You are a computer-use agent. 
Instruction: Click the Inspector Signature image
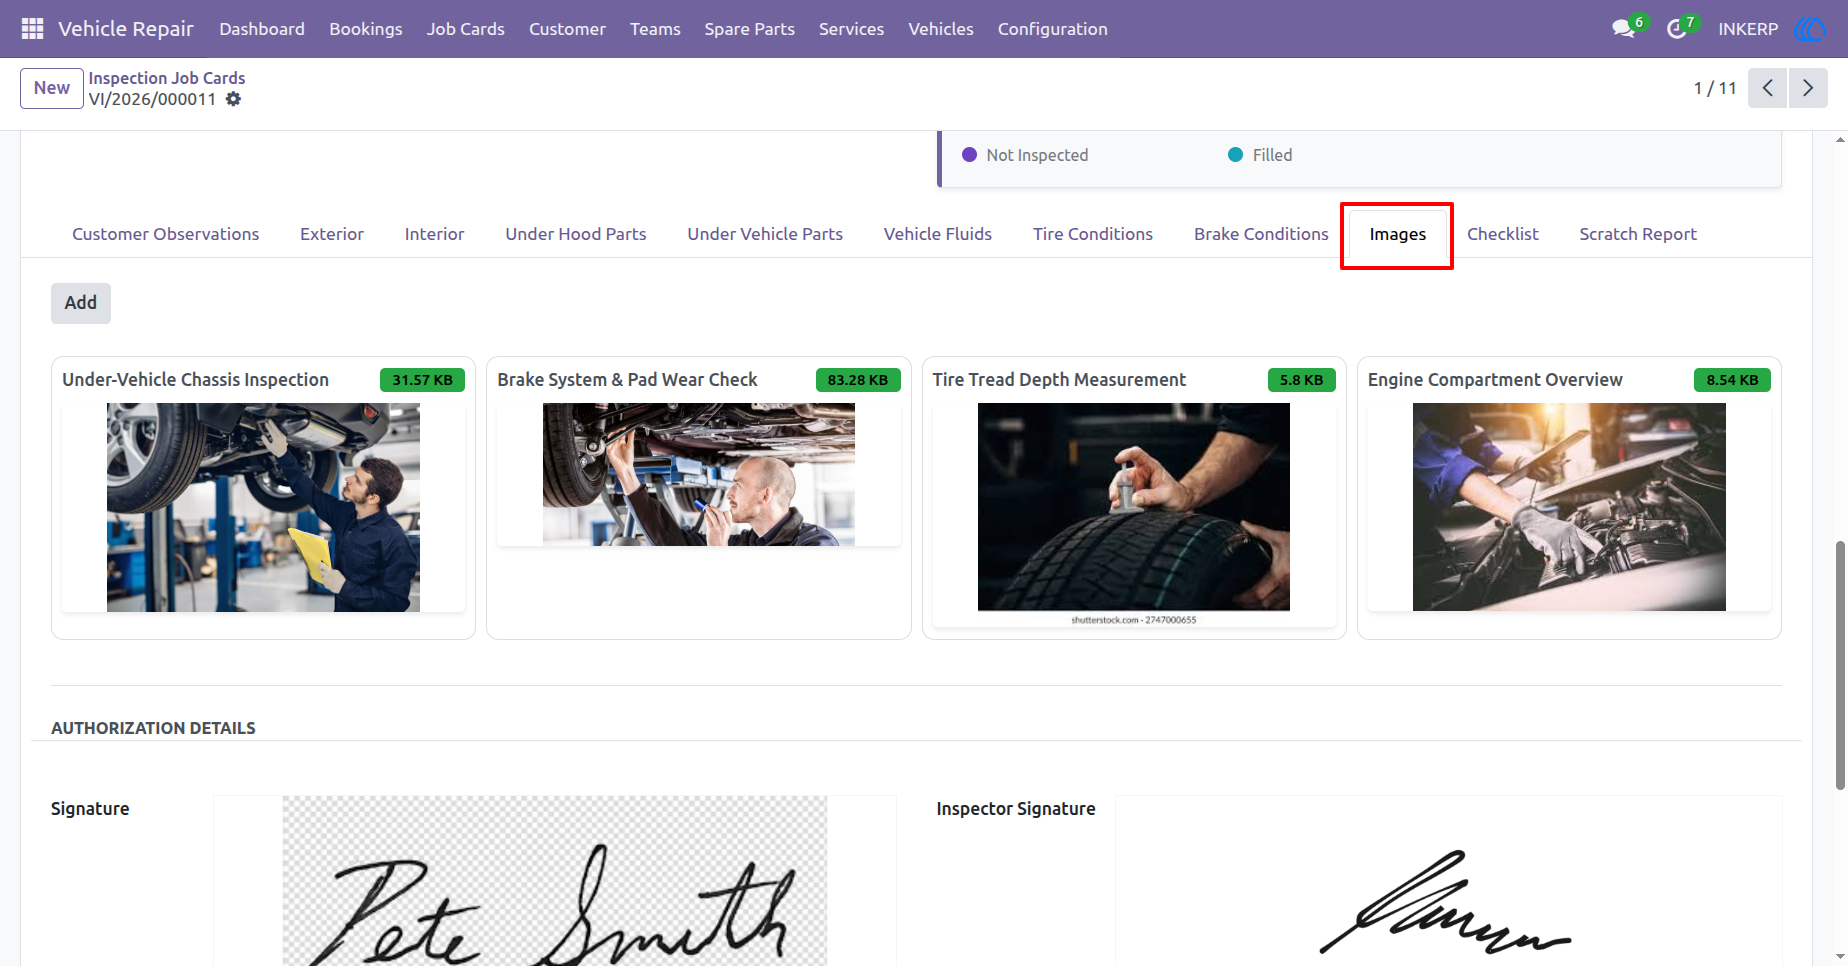(1448, 881)
